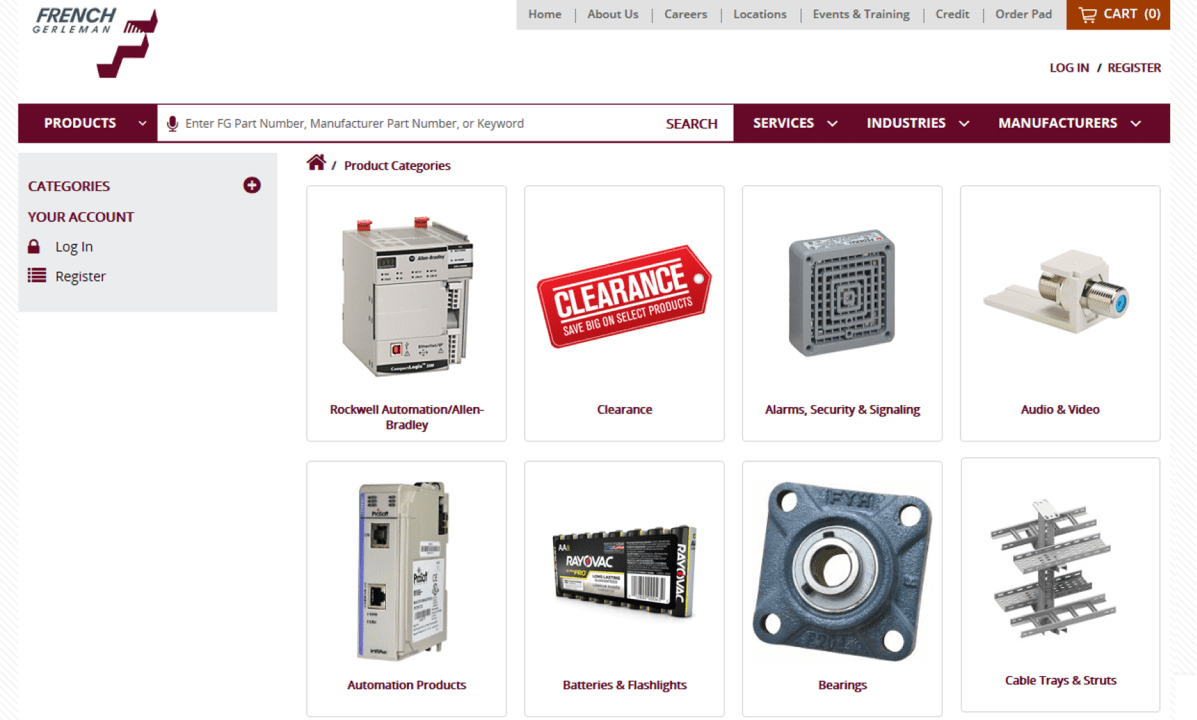This screenshot has height=720, width=1197.
Task: Open the Clearance tag image
Action: click(x=624, y=296)
